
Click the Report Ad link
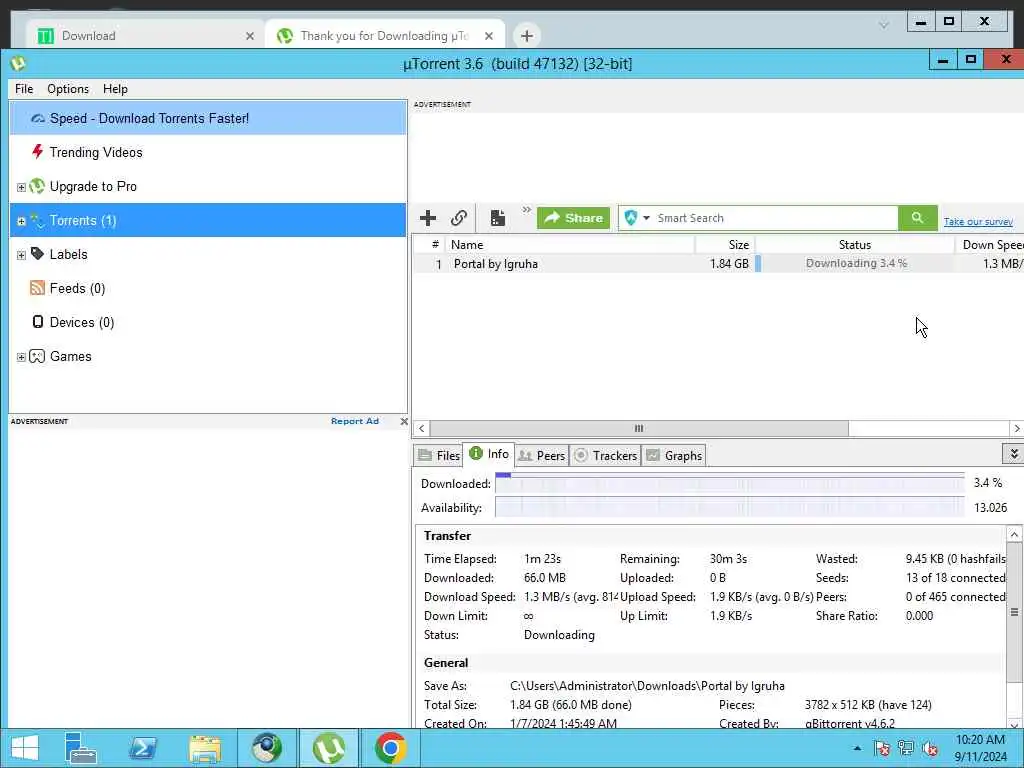pos(355,421)
